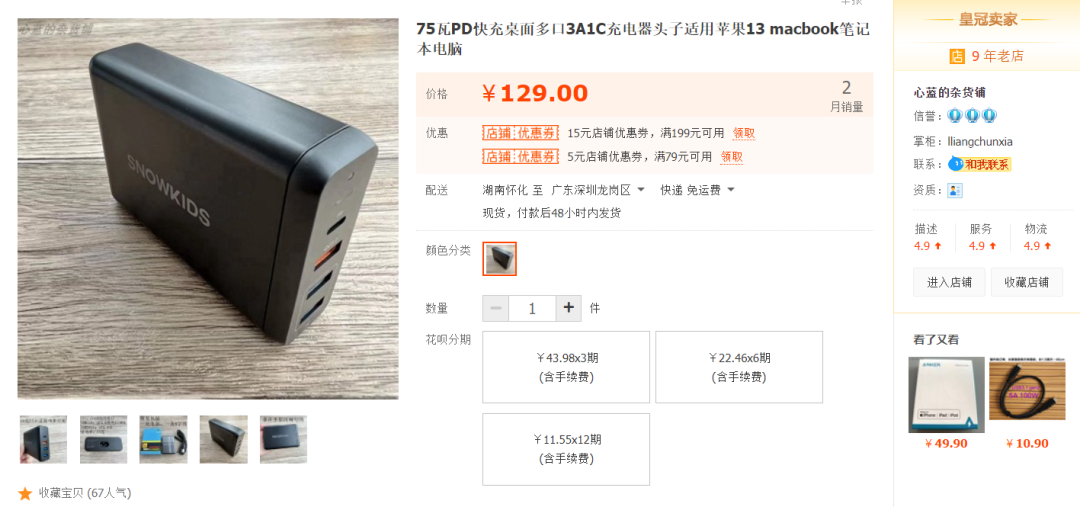Edit the quantity input field
This screenshot has height=507, width=1080.
point(532,308)
